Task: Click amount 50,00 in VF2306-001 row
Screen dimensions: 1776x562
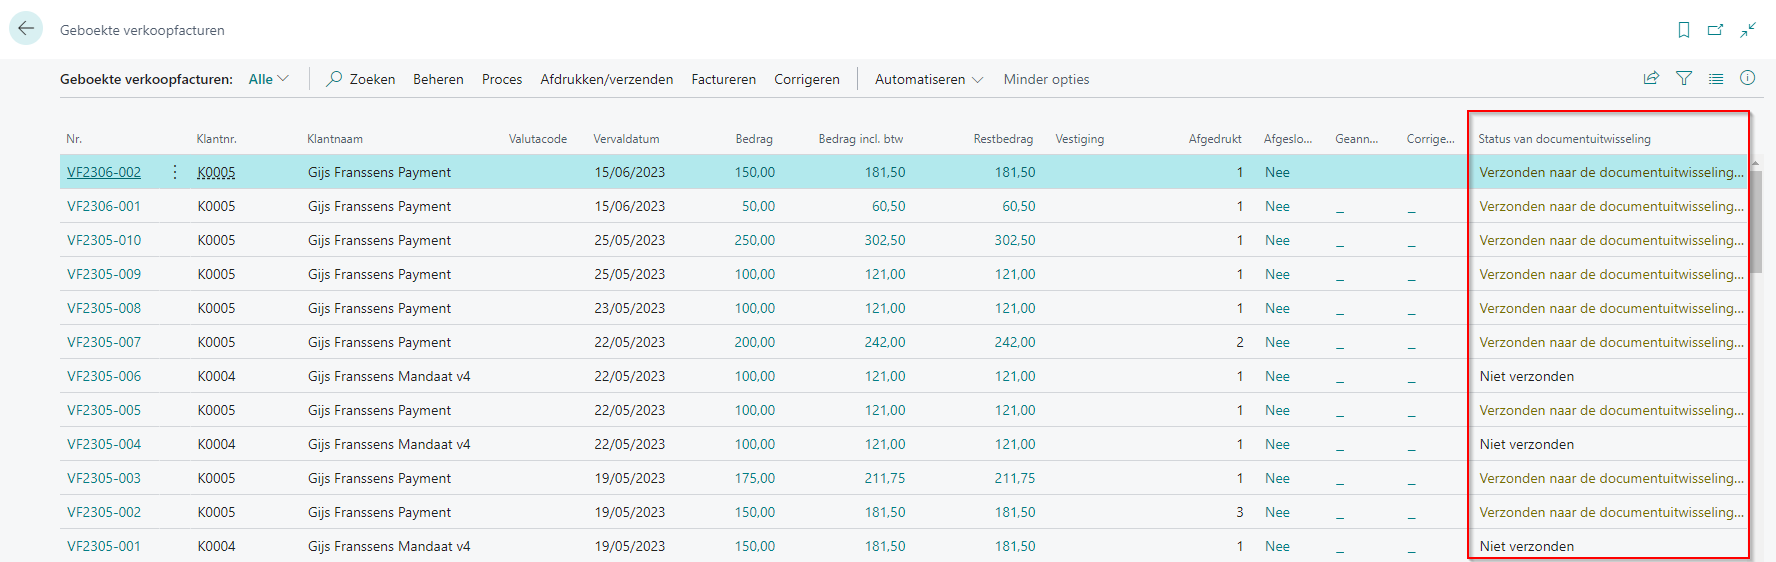Action: (x=758, y=206)
